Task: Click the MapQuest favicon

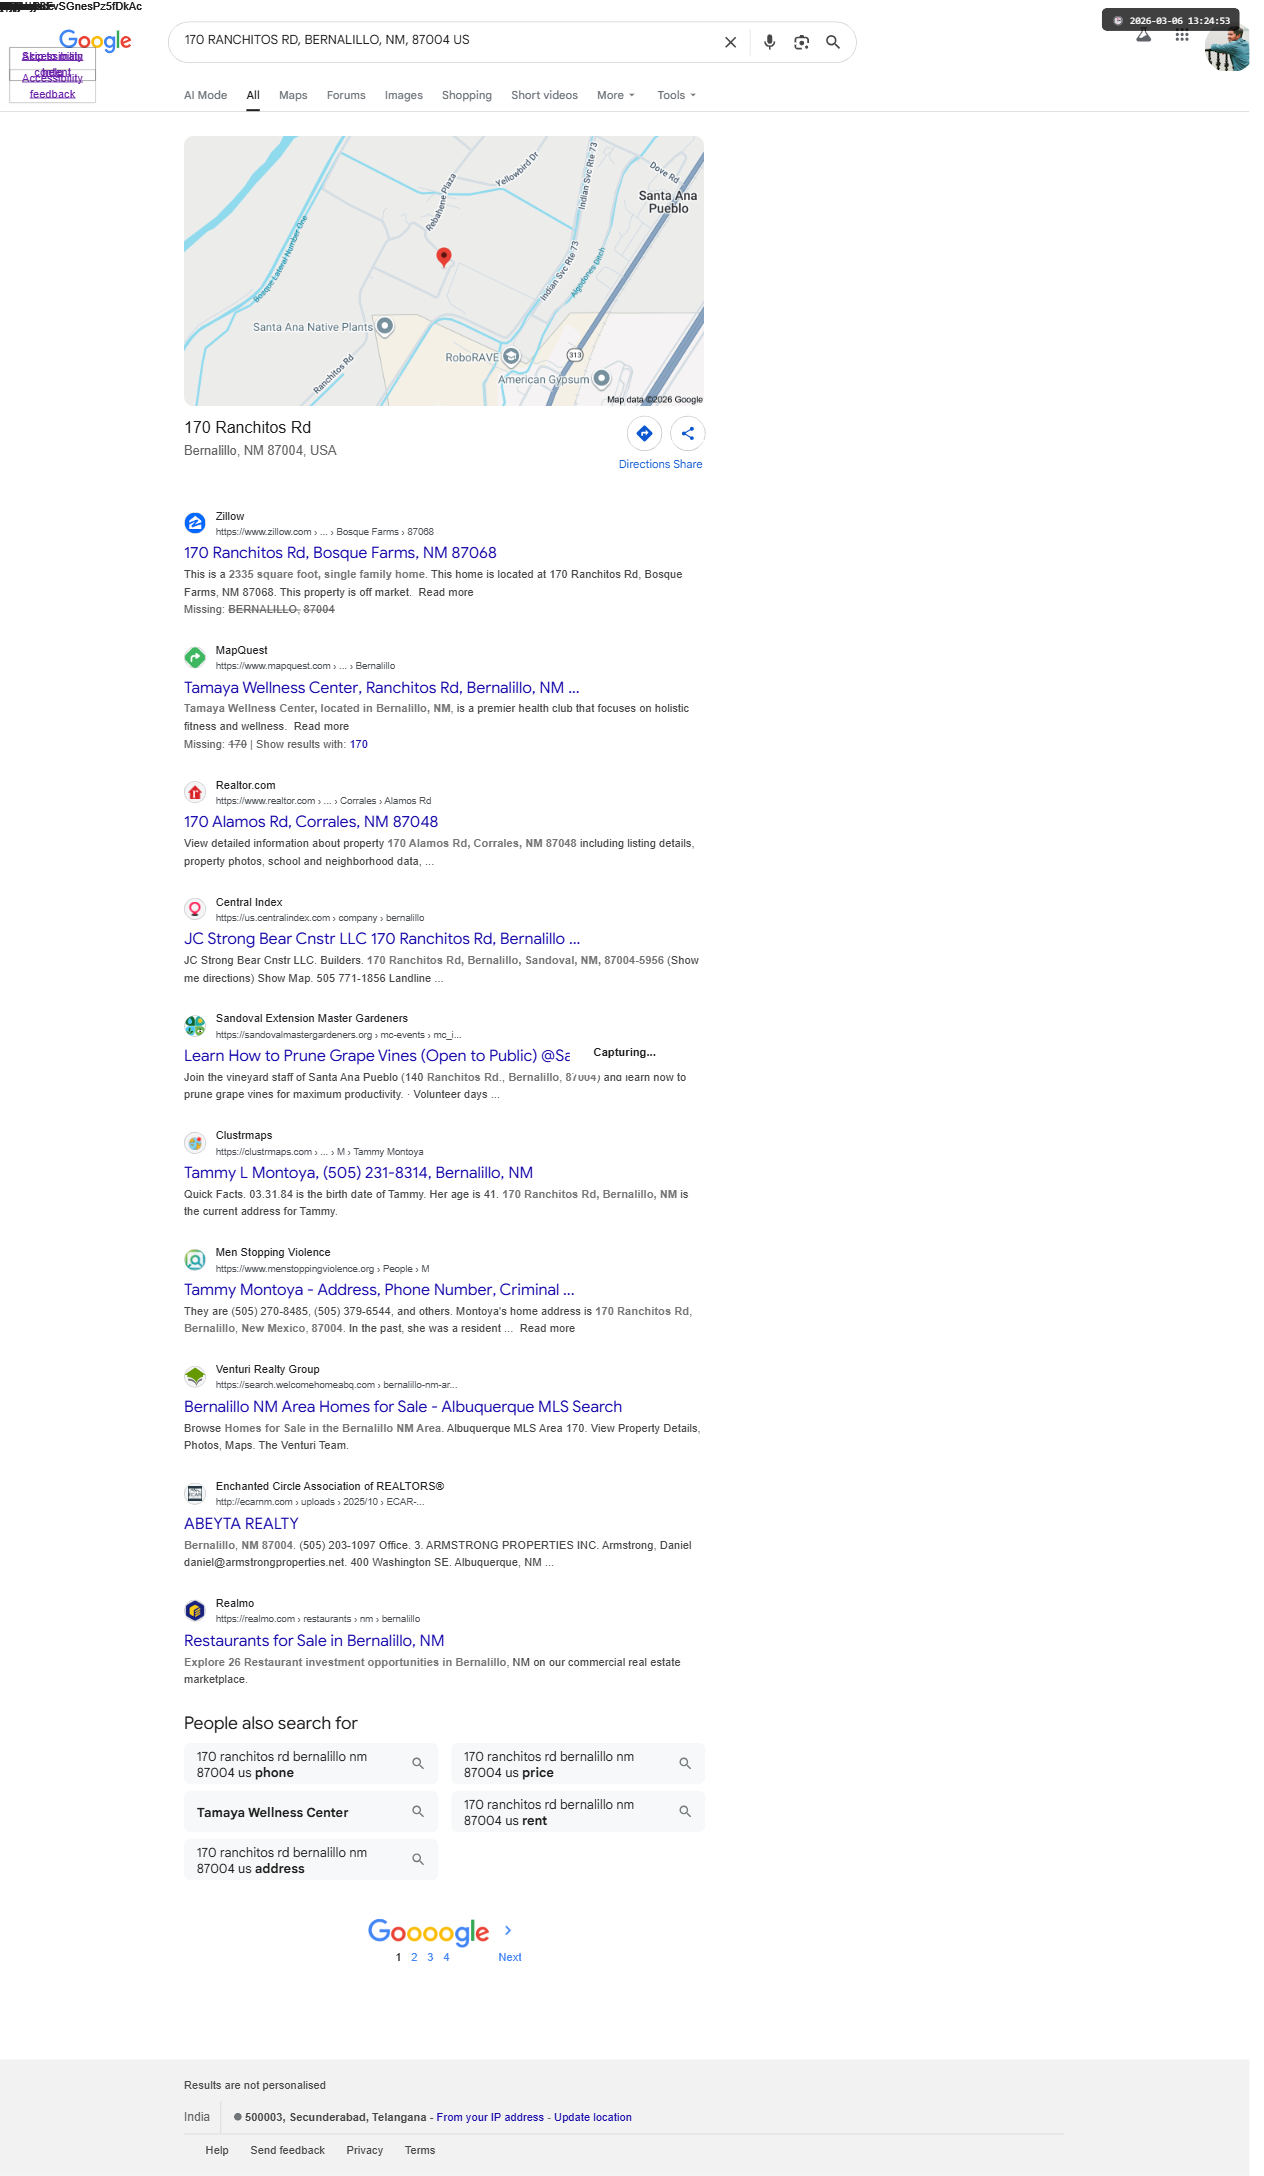Action: (195, 657)
